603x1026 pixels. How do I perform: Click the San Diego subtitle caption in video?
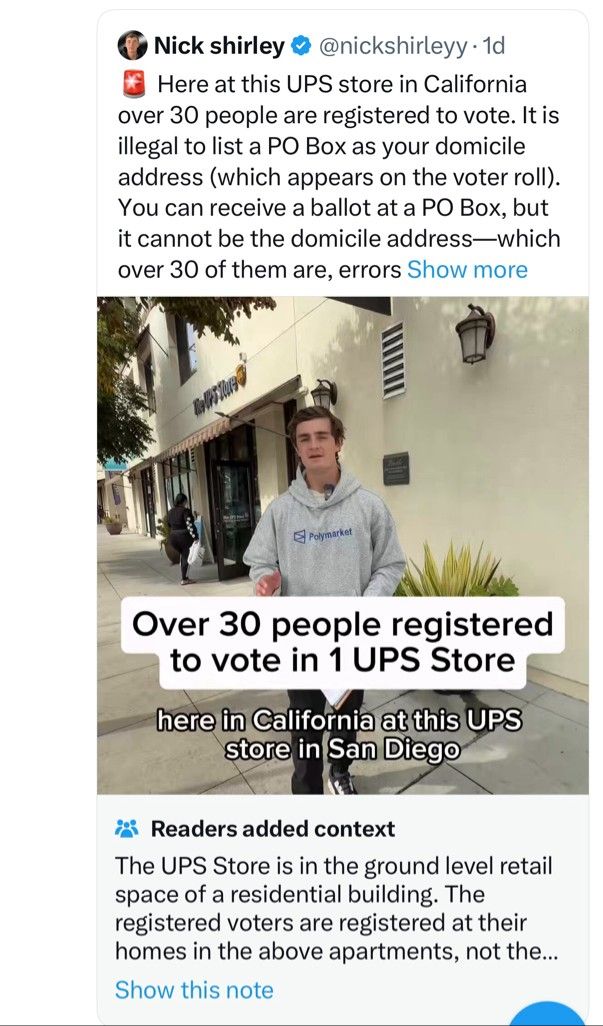(x=340, y=734)
